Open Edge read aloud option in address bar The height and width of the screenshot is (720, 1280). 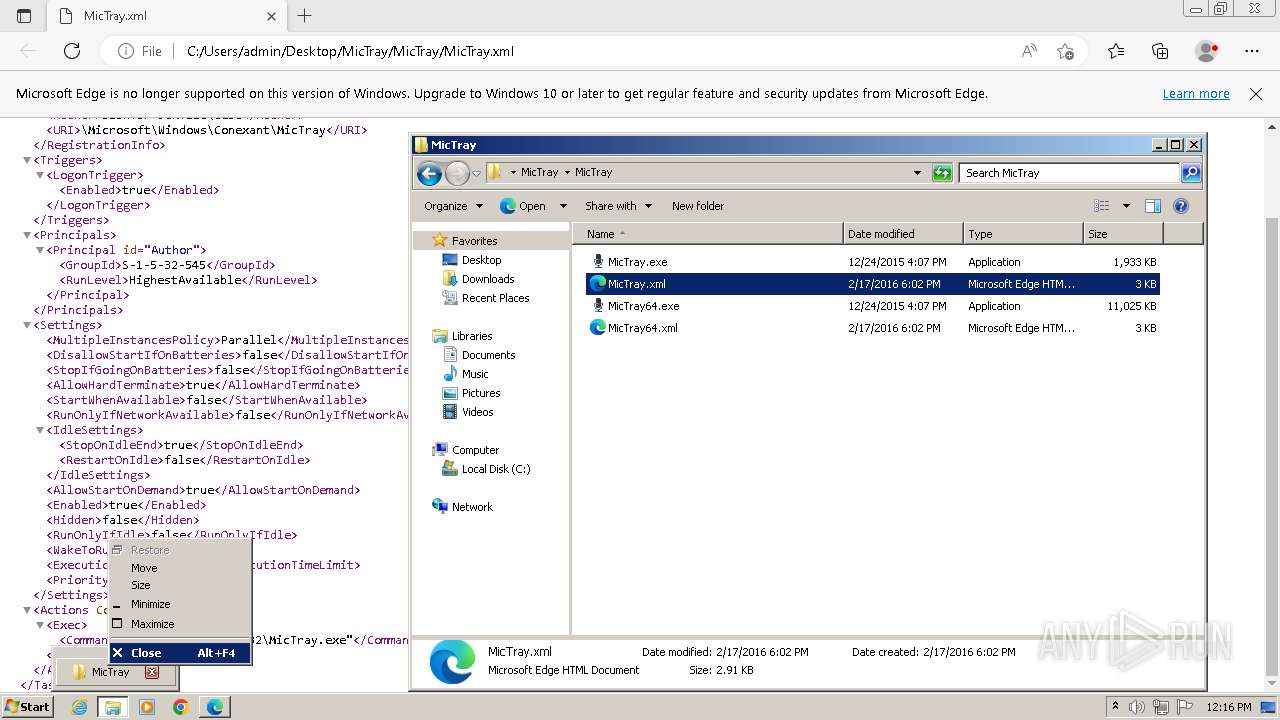click(x=1029, y=51)
